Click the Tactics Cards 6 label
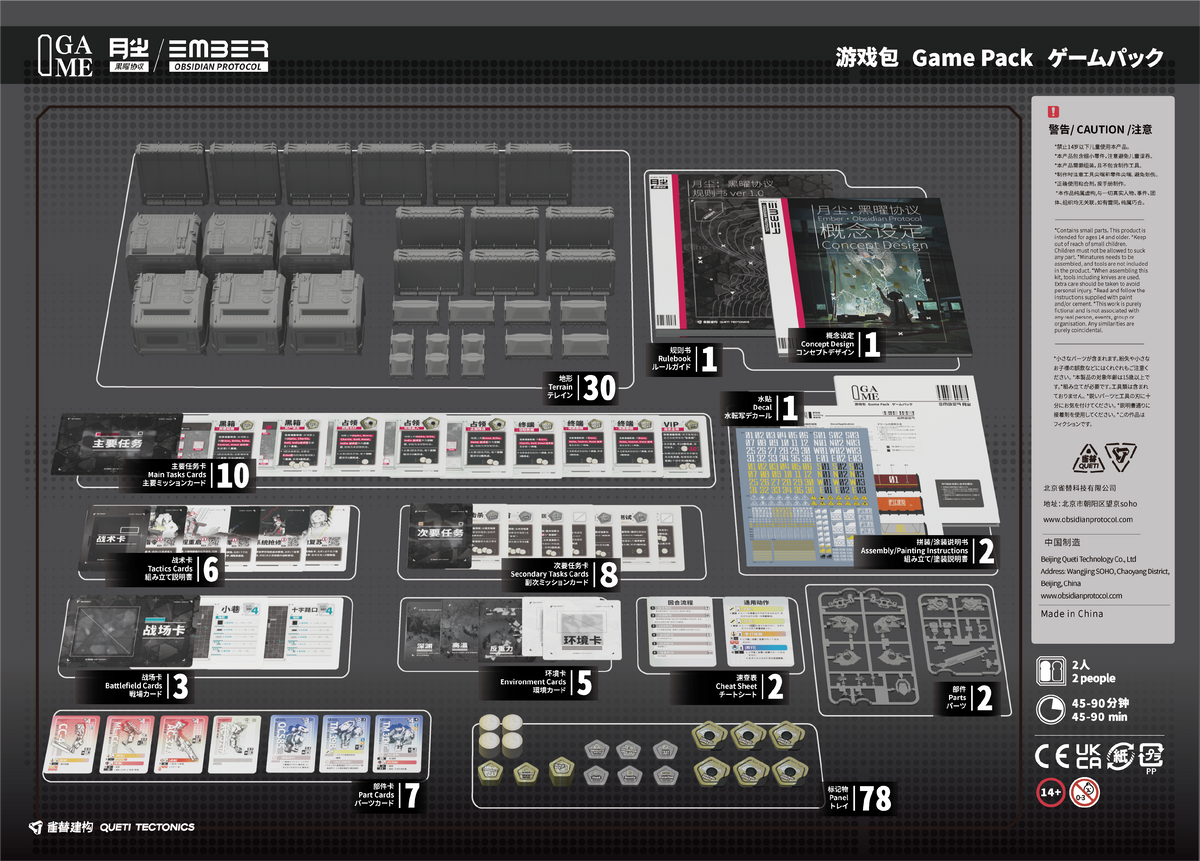The width and height of the screenshot is (1200, 861). click(x=183, y=570)
